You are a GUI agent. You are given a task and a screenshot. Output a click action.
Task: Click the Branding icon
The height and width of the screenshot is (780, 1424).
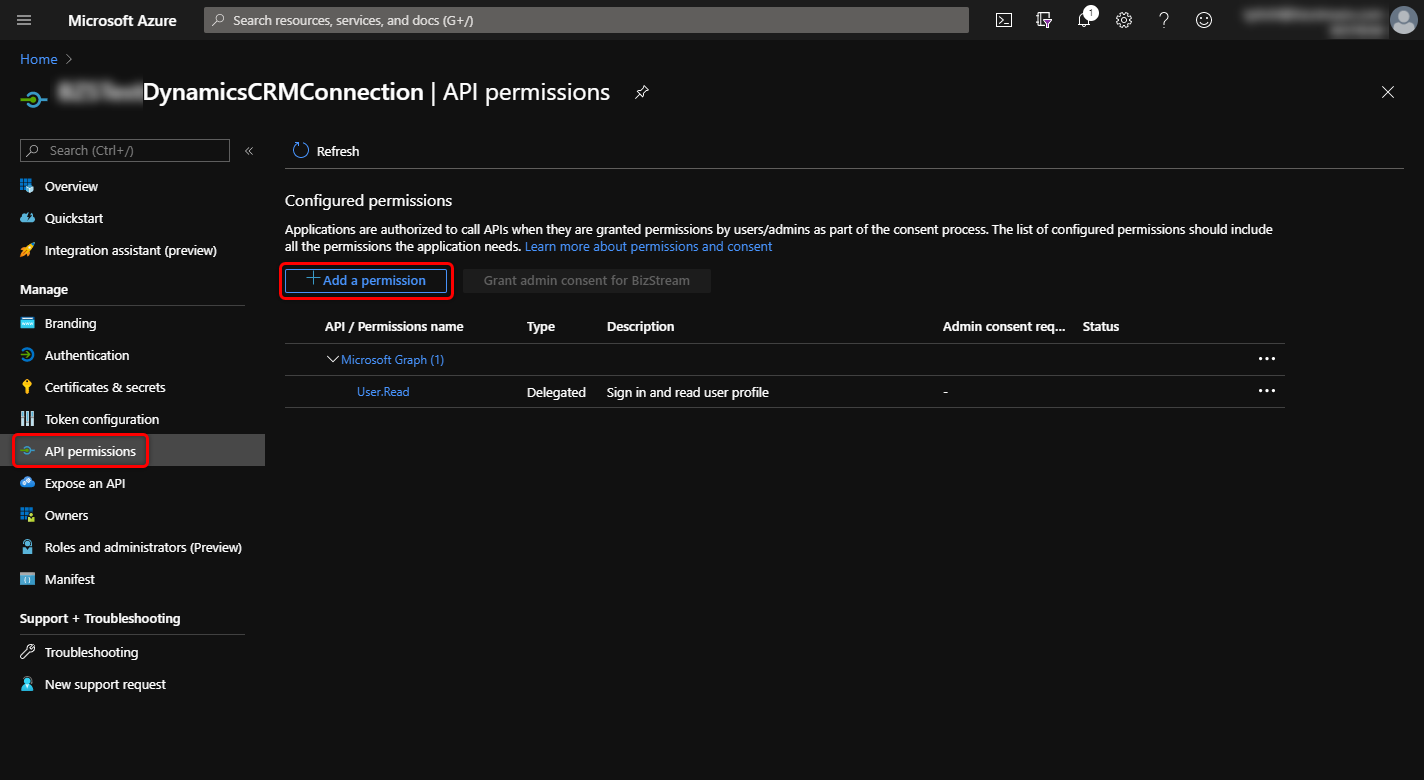pyautogui.click(x=27, y=323)
